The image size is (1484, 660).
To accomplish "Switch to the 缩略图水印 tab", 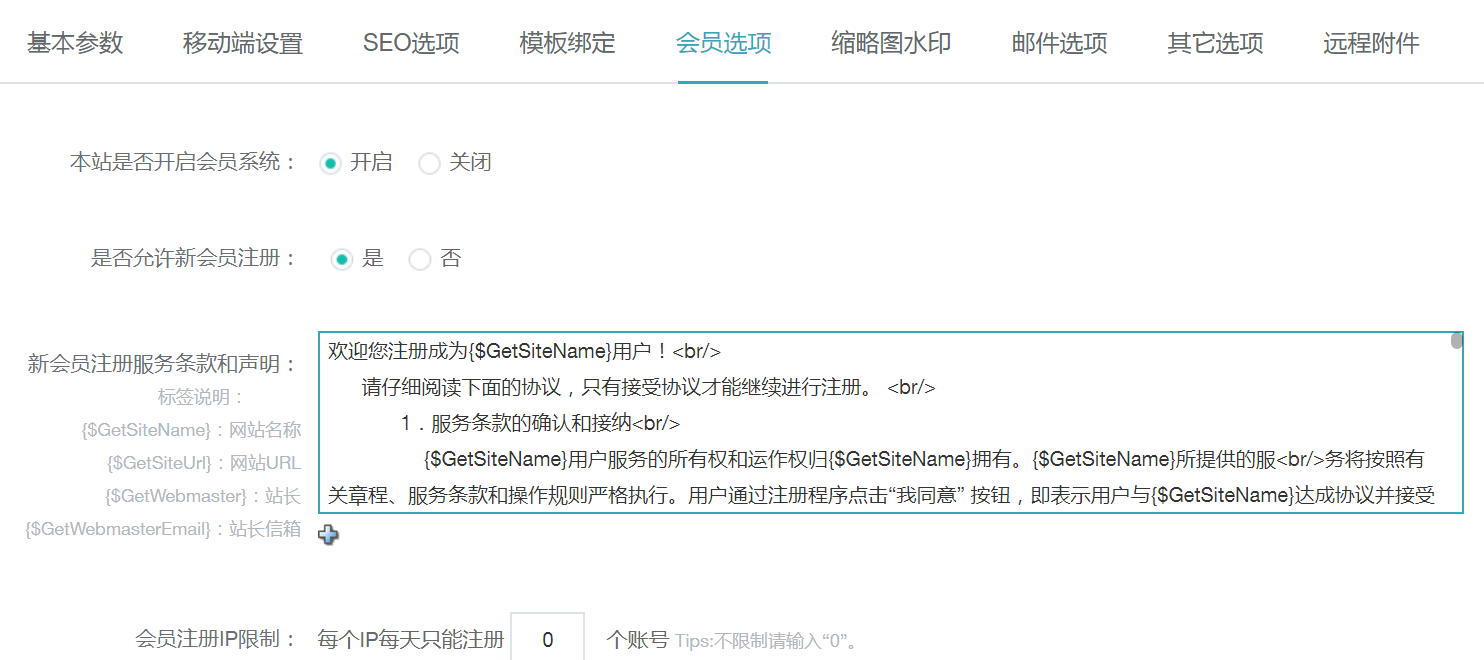I will tap(890, 42).
